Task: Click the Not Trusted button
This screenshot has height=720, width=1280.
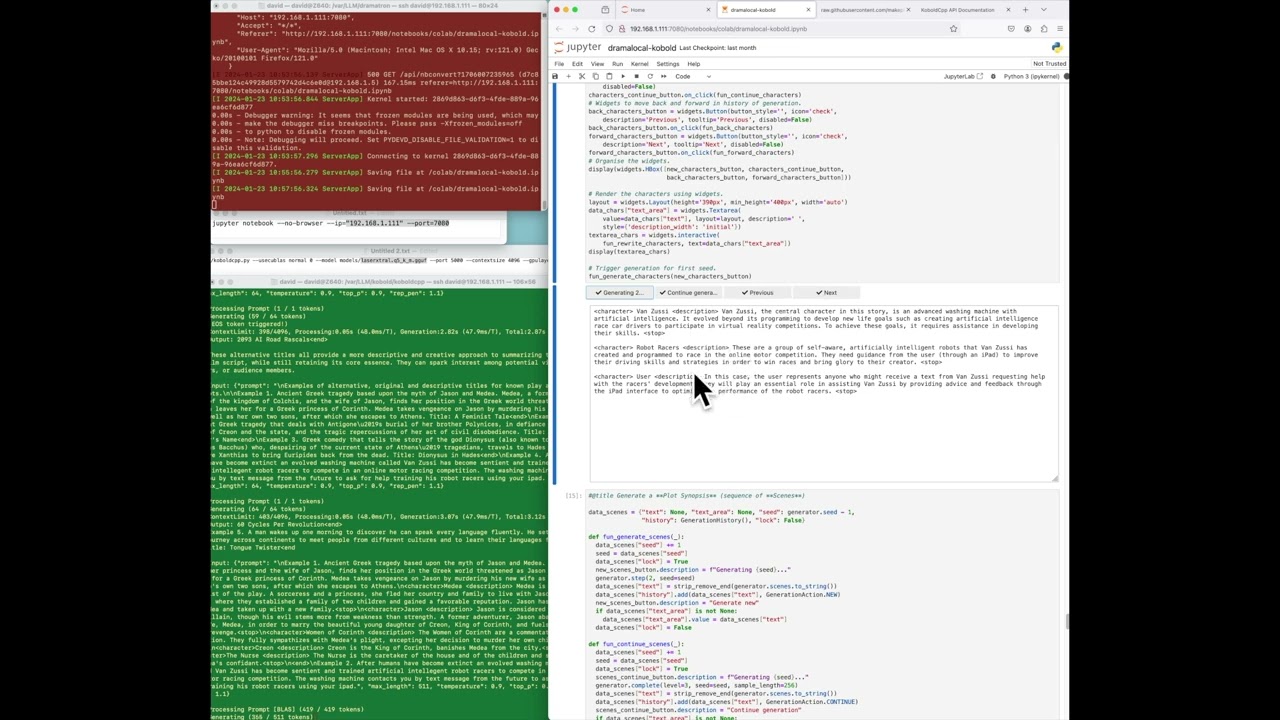Action: pyautogui.click(x=1049, y=64)
